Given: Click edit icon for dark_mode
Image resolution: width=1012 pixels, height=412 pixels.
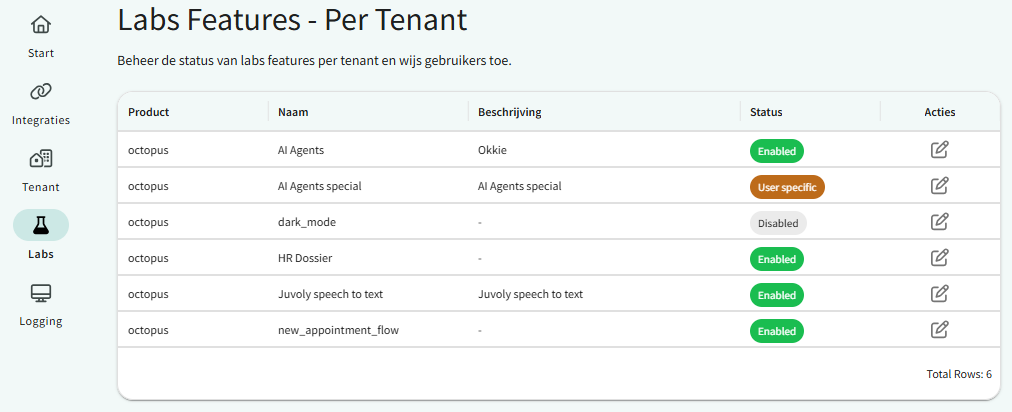Looking at the screenshot, I should pos(939,222).
